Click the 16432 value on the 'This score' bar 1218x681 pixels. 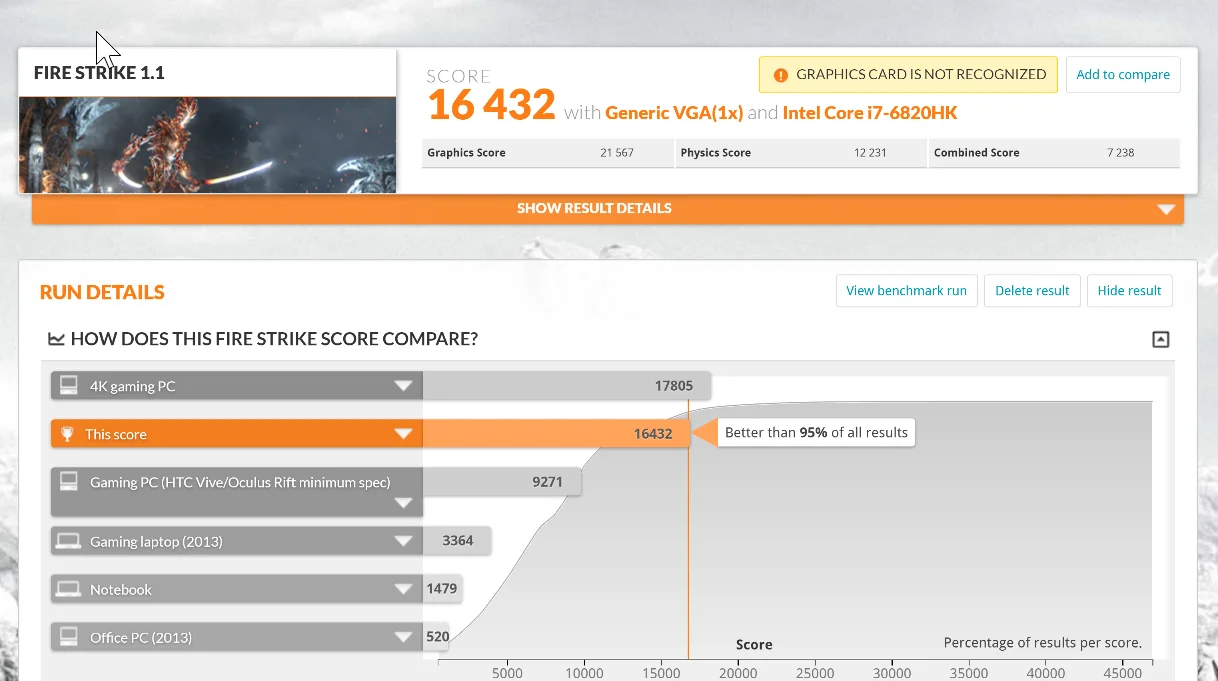click(653, 434)
